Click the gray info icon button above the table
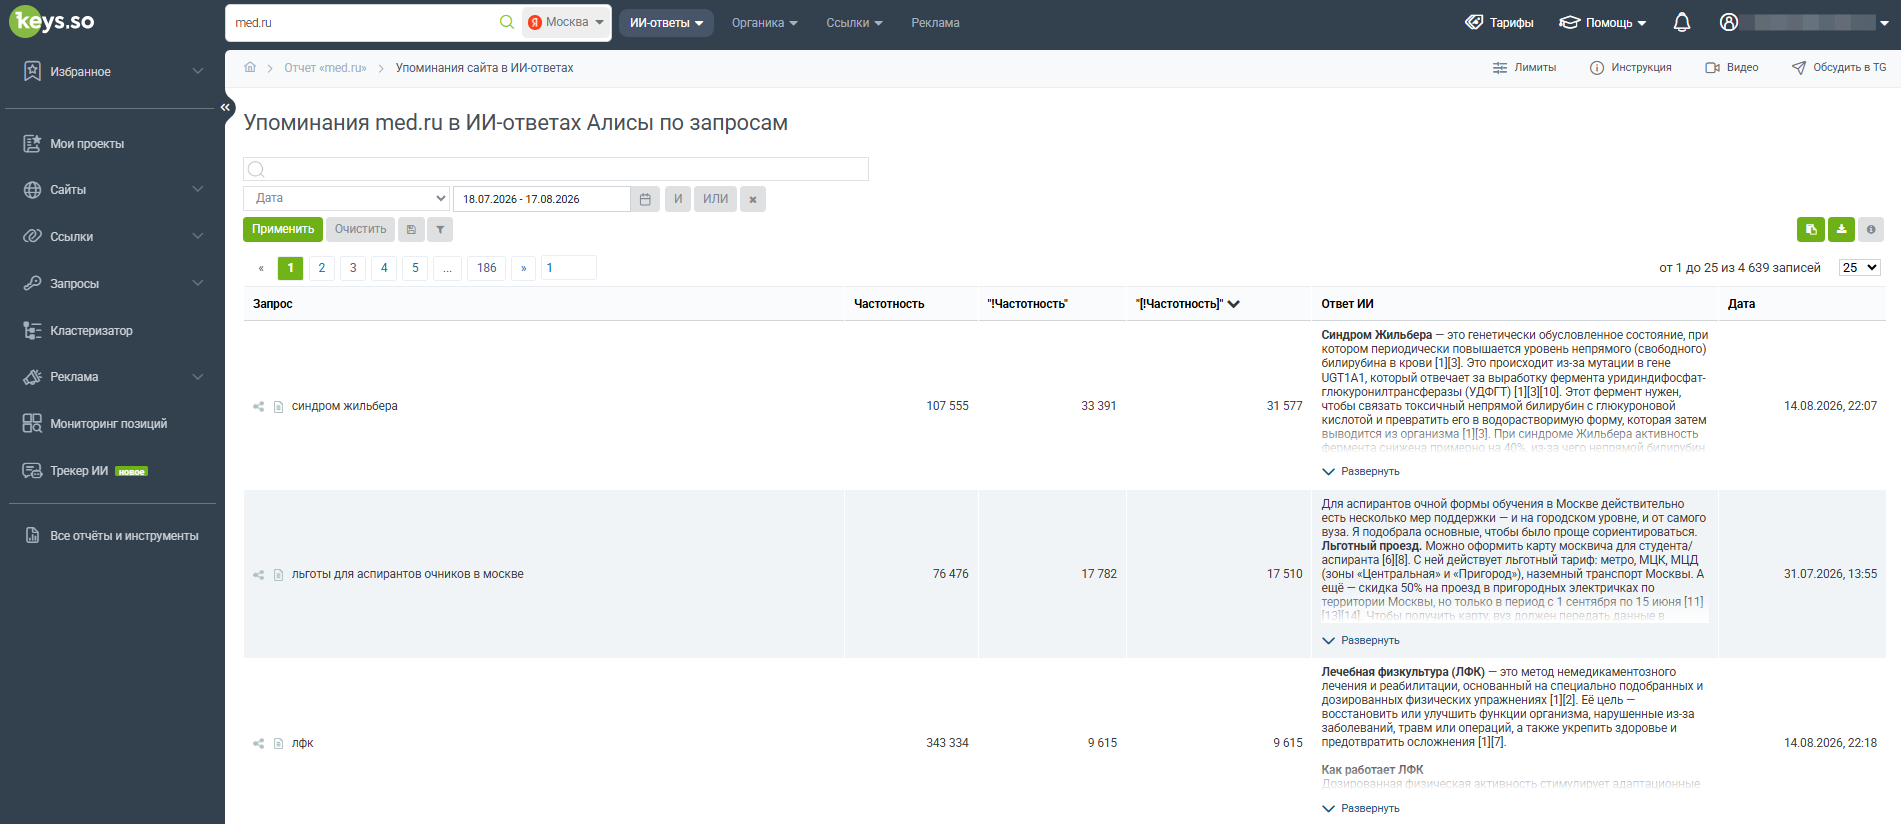The height and width of the screenshot is (824, 1901). coord(1871,229)
